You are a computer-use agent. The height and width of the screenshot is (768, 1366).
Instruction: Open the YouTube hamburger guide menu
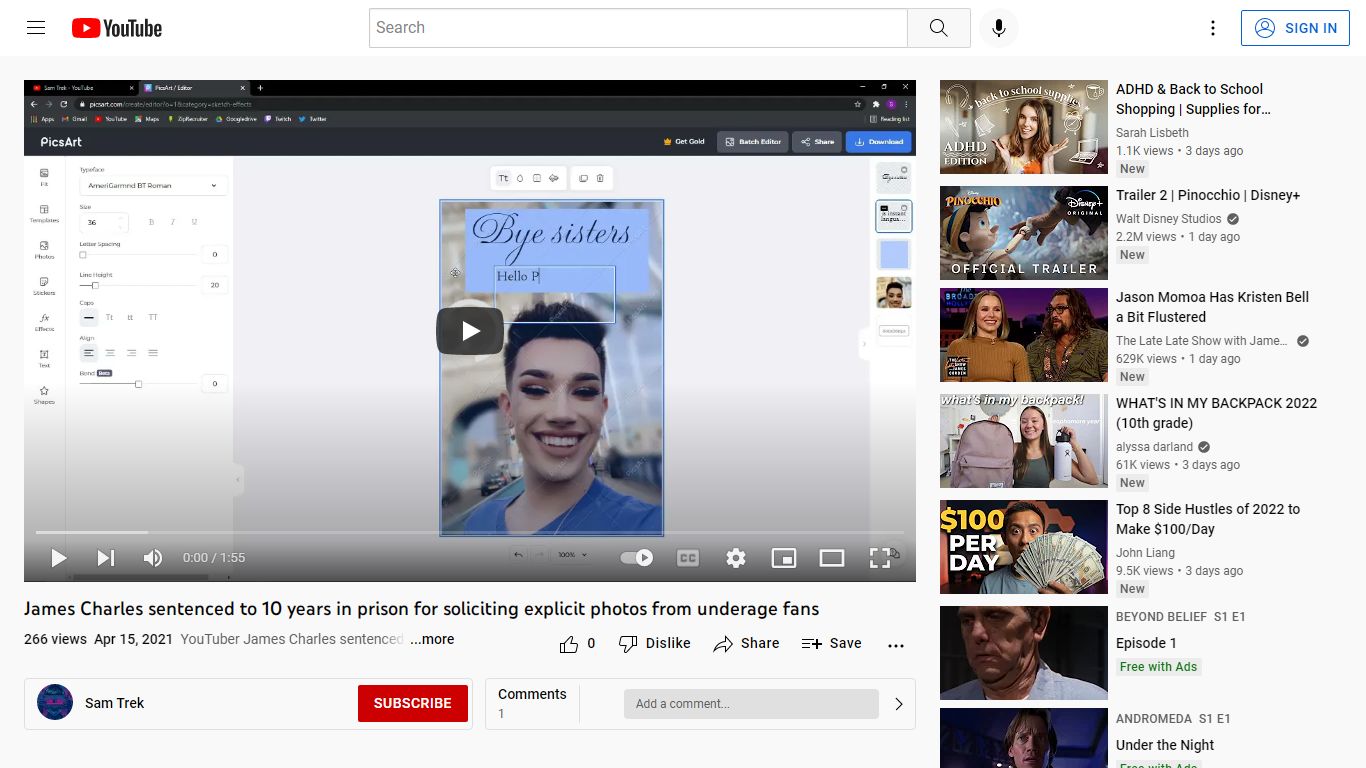click(36, 28)
